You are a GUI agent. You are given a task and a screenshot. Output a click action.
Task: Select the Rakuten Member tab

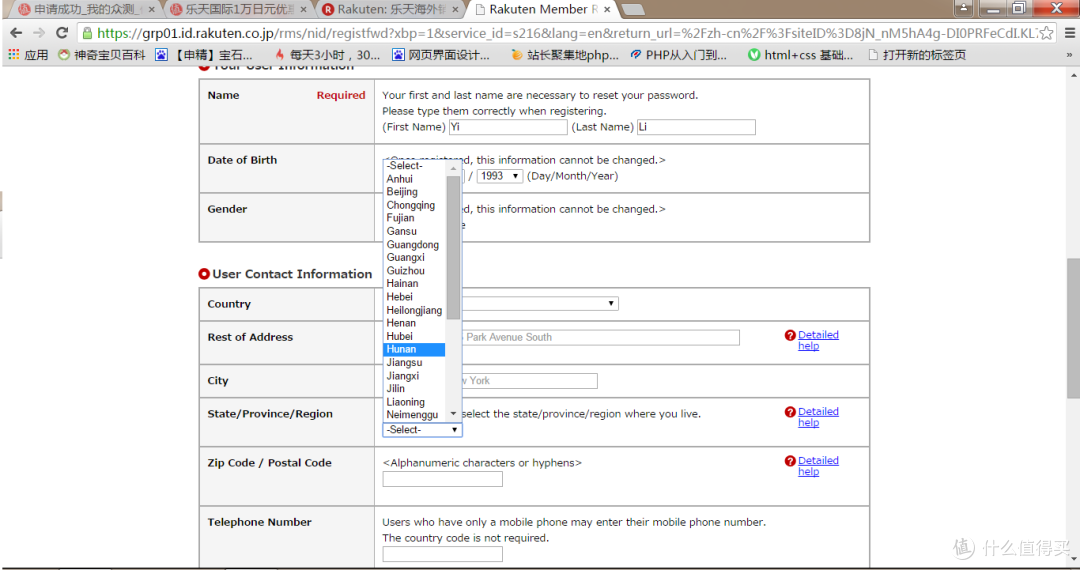[541, 10]
